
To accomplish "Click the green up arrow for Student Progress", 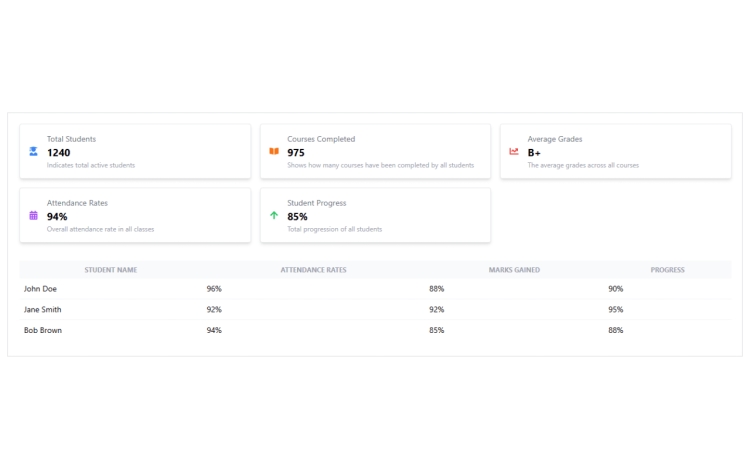I will [x=274, y=216].
